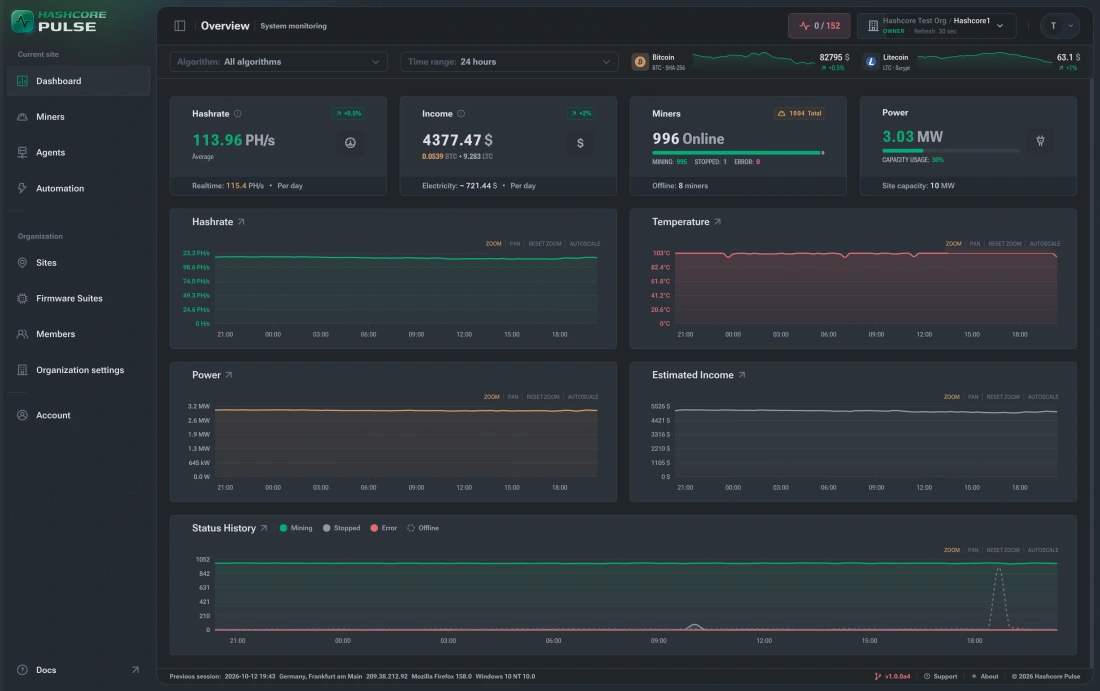Click the Bitcoin coin icon in the ticker
1100x691 pixels.
pyautogui.click(x=640, y=62)
